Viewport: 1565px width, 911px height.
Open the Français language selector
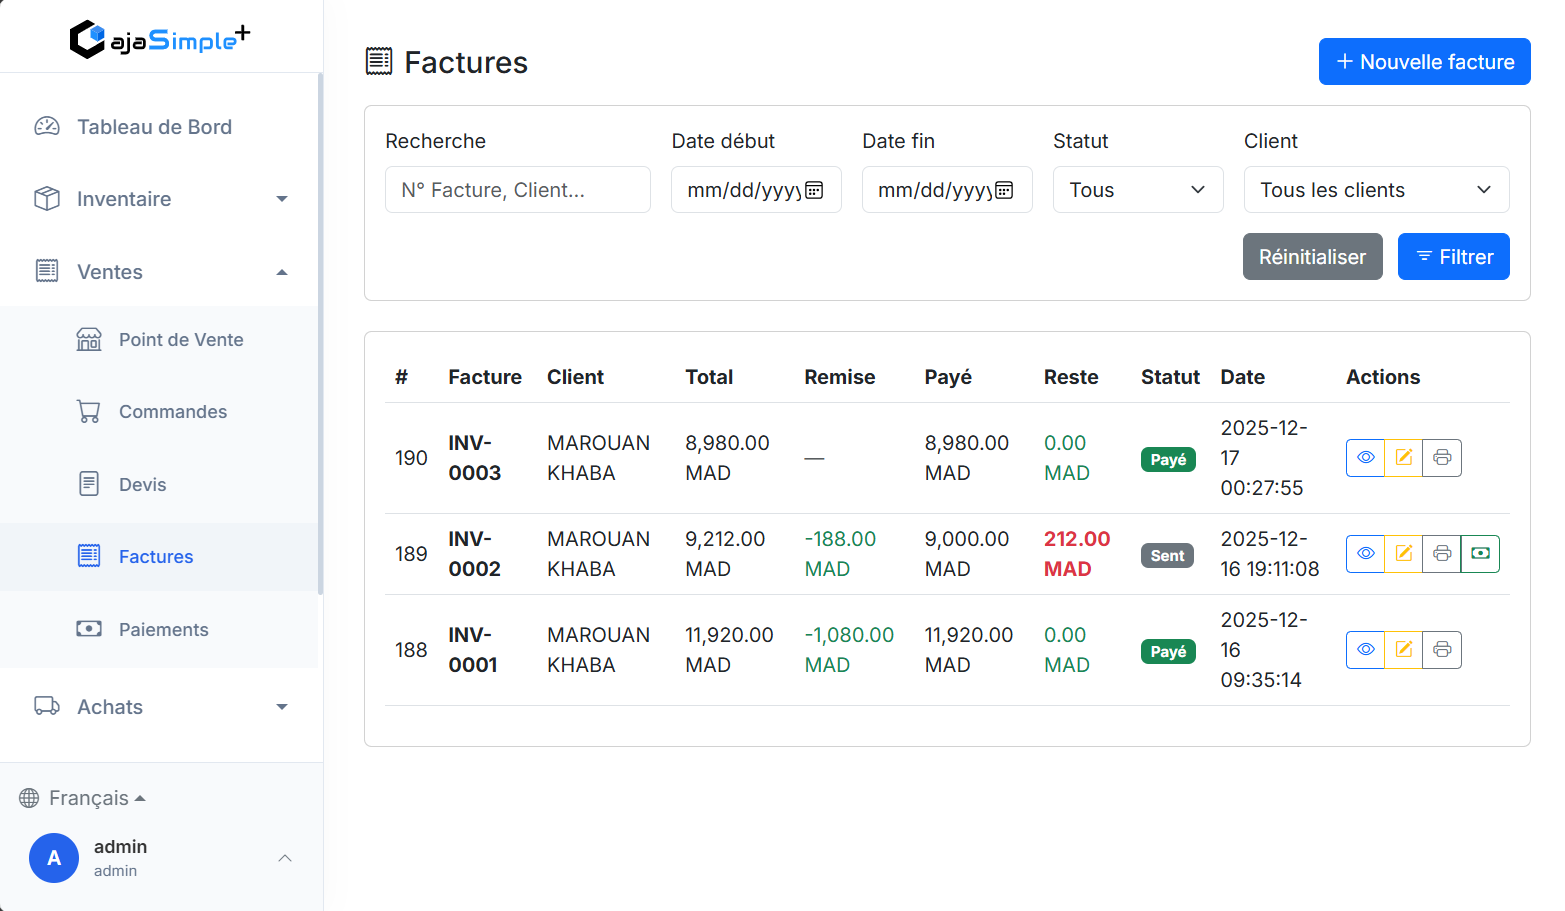point(88,798)
